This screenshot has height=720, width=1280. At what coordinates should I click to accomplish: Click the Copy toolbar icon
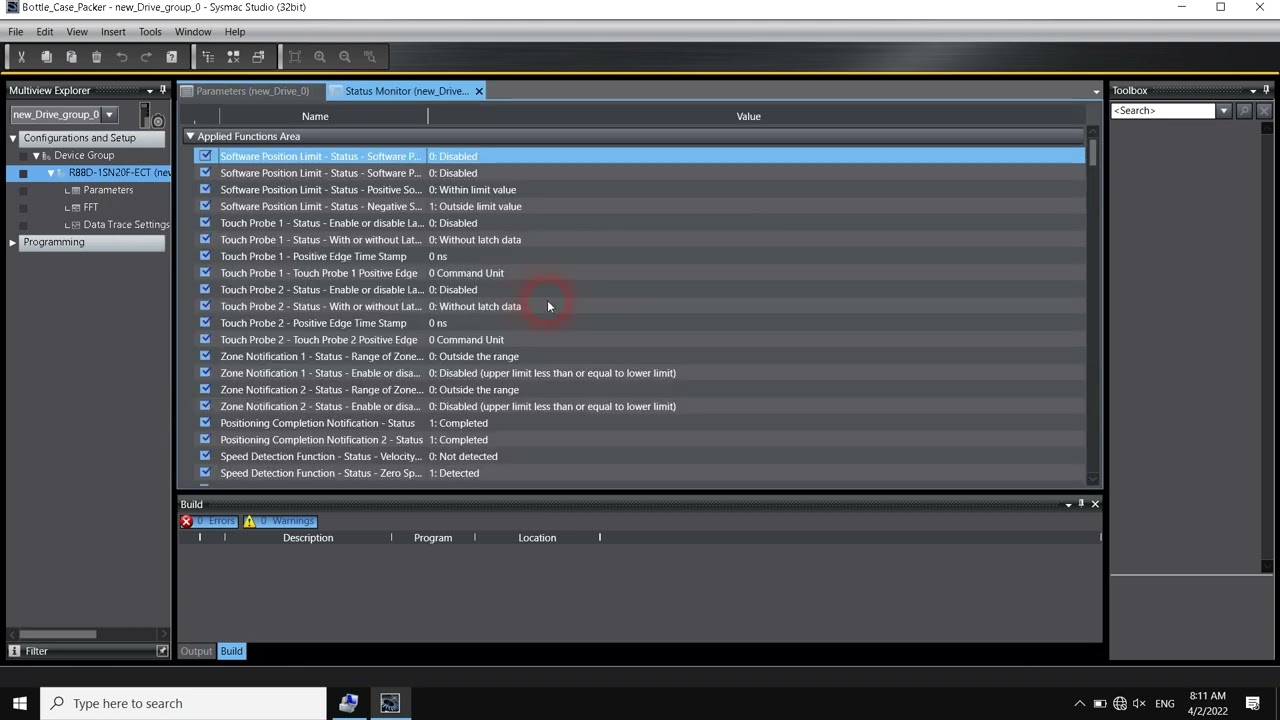46,57
